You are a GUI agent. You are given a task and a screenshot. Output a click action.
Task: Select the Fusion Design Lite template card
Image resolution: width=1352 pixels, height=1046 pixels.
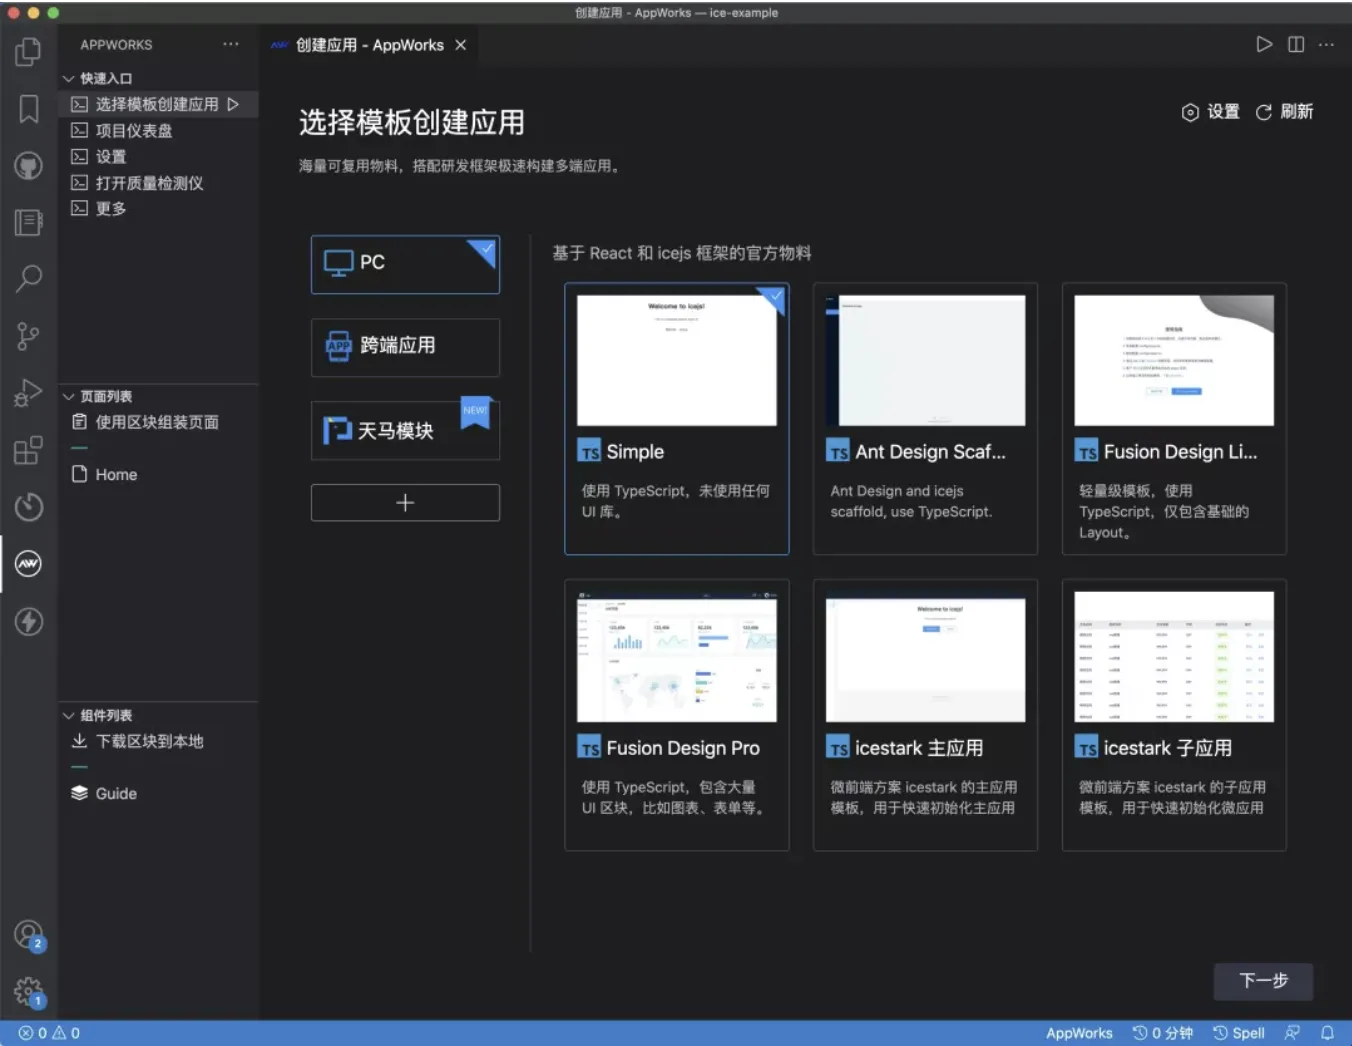1174,419
